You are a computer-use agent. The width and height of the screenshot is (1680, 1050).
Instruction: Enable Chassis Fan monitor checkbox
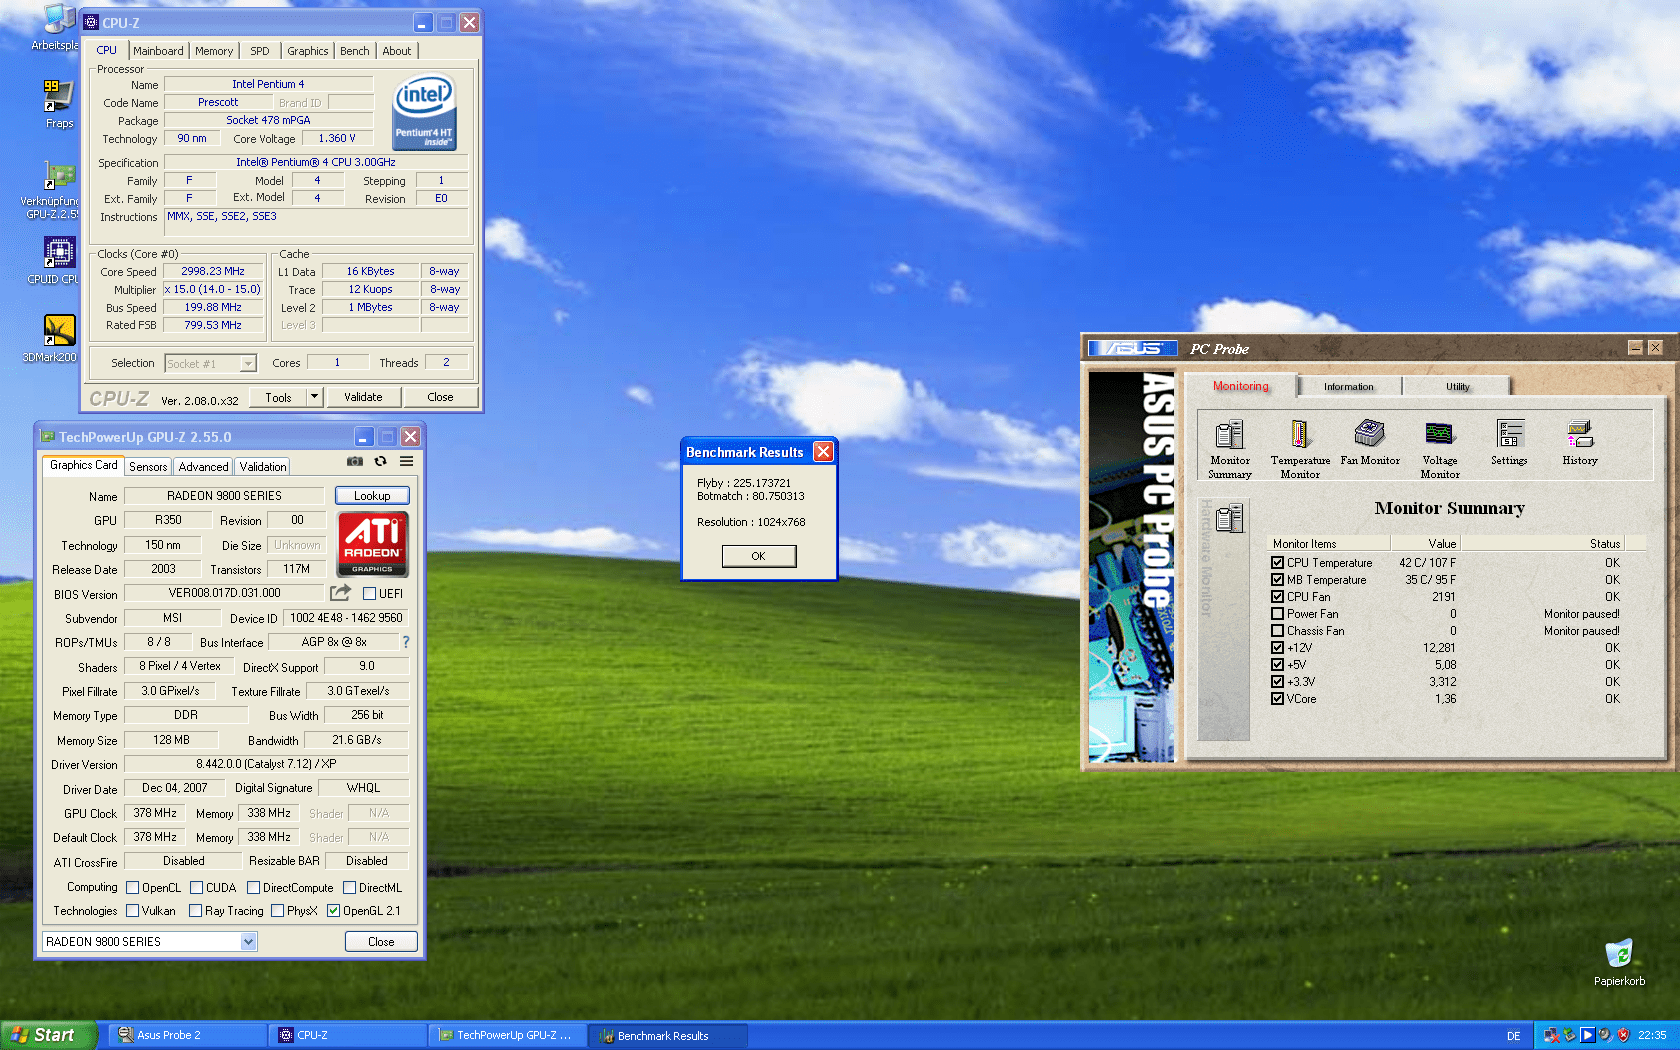pyautogui.click(x=1277, y=630)
